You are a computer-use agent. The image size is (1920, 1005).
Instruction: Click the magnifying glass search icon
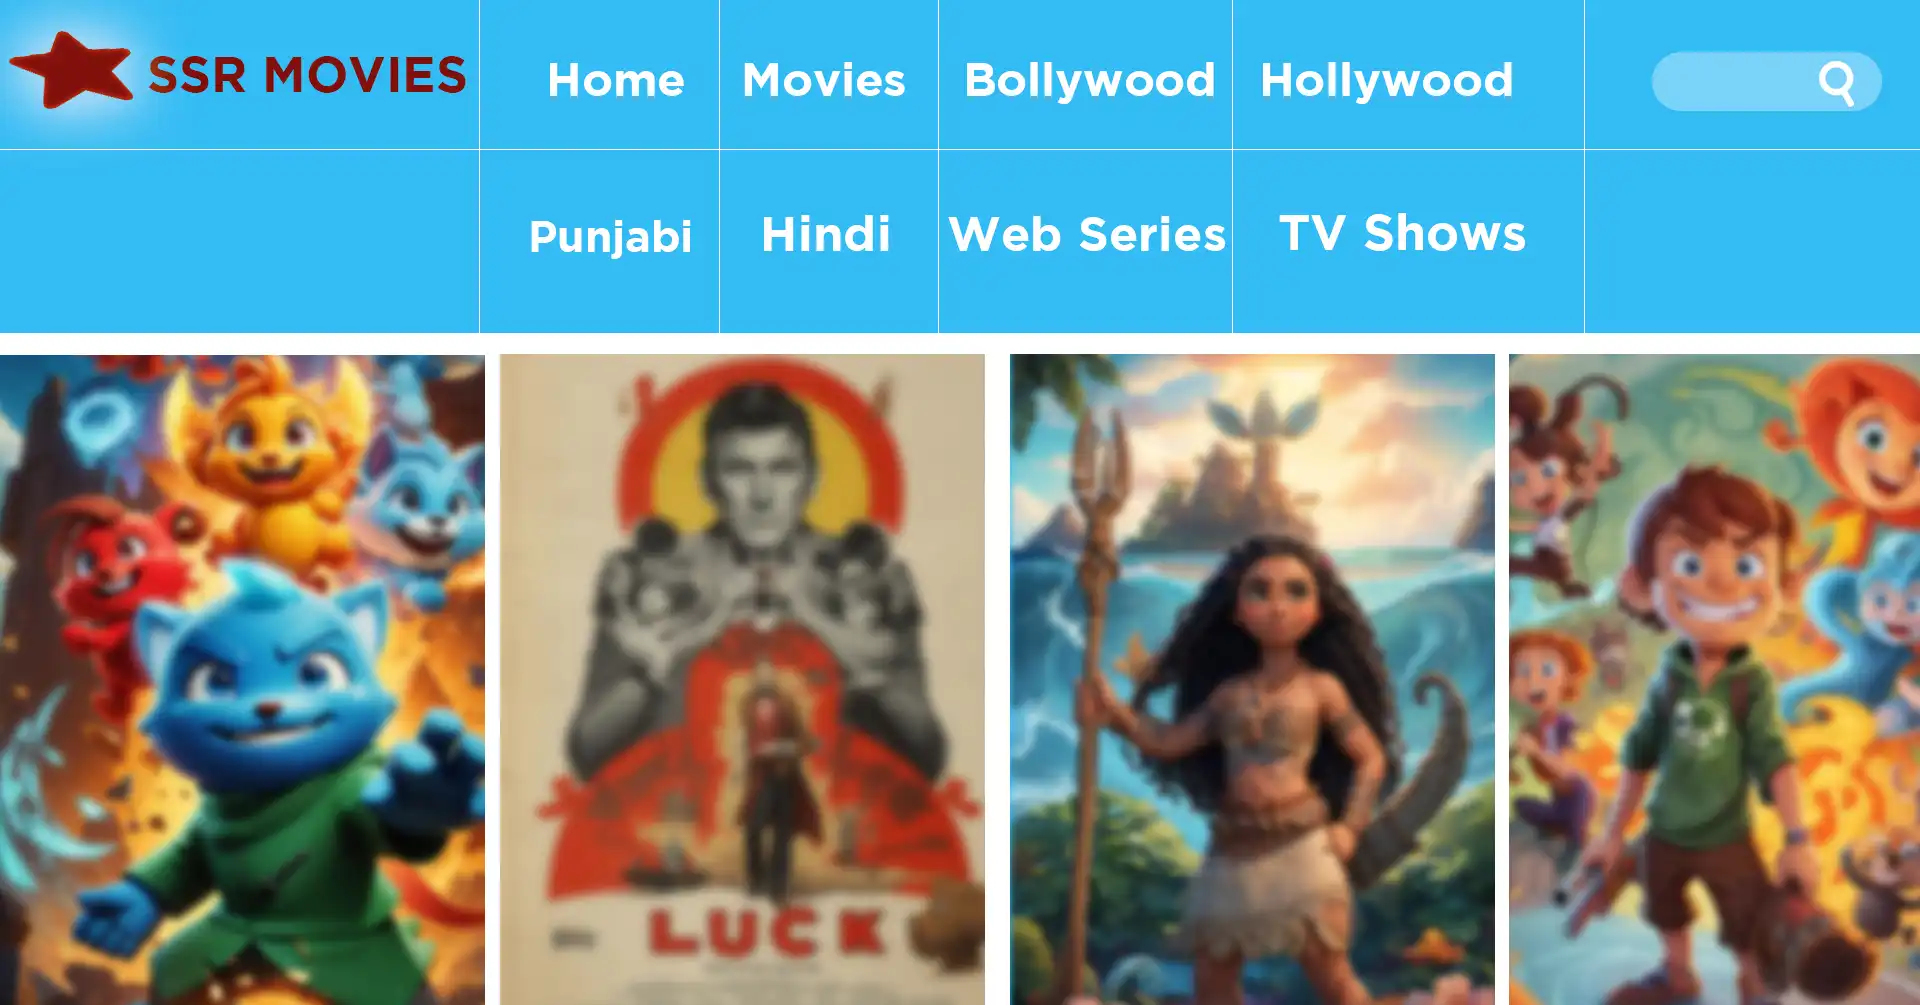click(x=1836, y=82)
